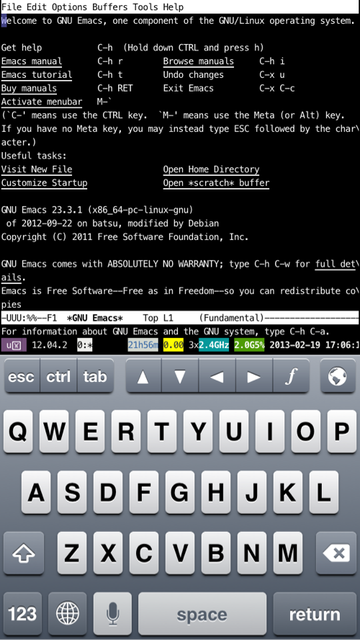Click the yellow 0.00 load indicator
Screen dimensions: 360x640
(x=173, y=345)
